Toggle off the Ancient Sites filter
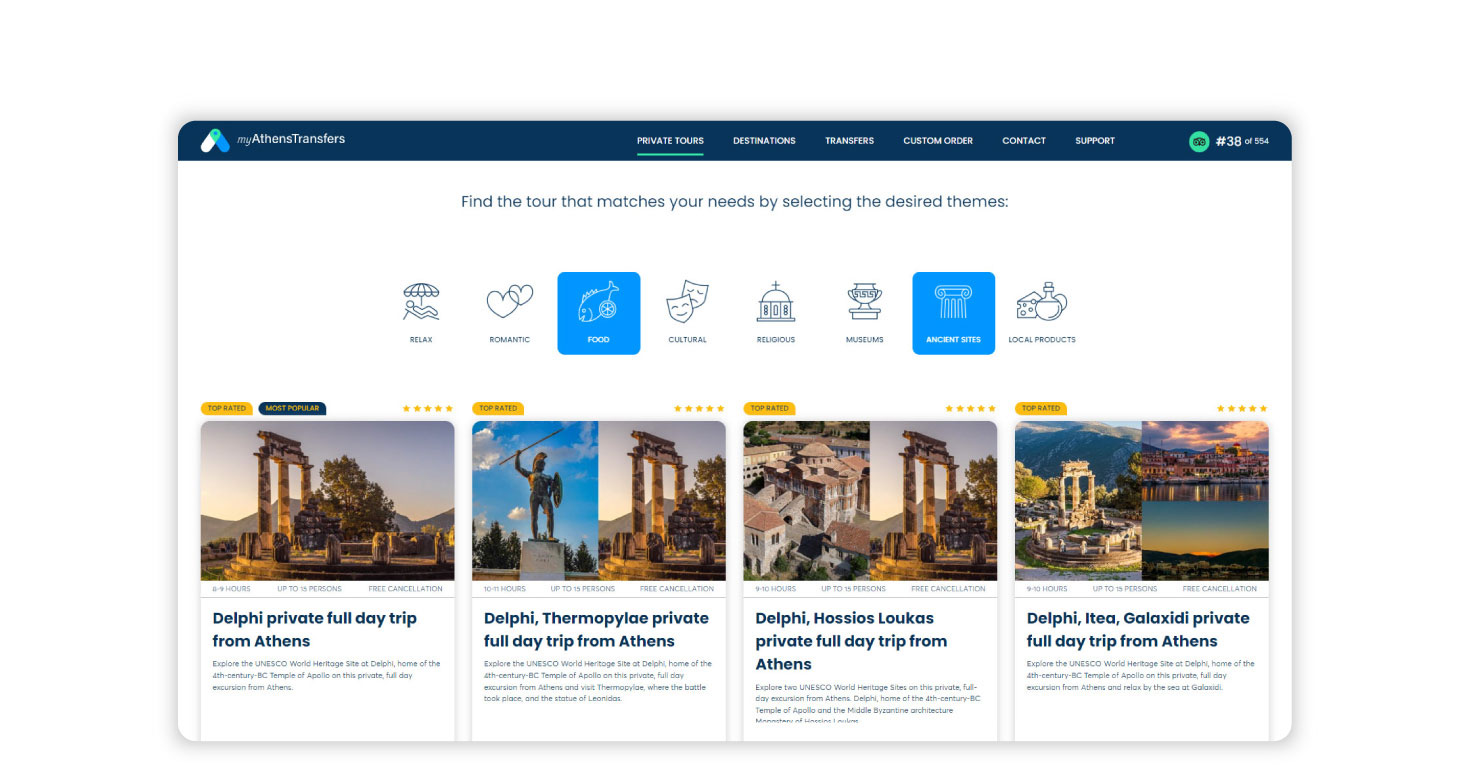 953,313
